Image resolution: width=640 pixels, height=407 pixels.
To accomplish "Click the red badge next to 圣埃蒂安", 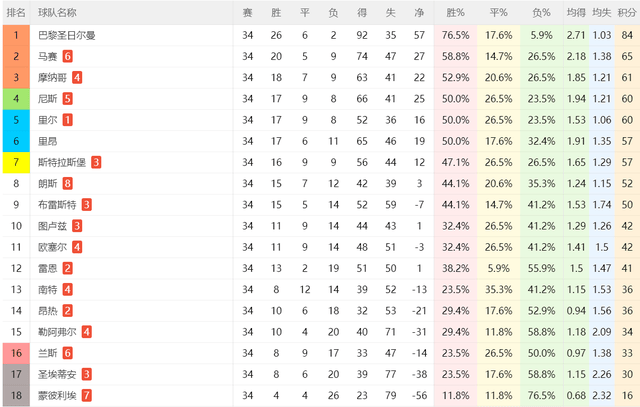I will [x=87, y=374].
